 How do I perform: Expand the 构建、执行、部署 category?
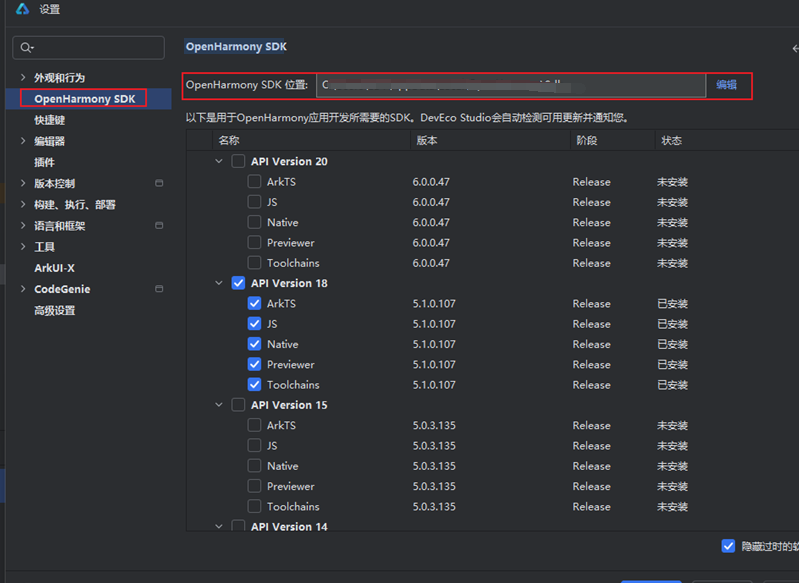[23, 205]
